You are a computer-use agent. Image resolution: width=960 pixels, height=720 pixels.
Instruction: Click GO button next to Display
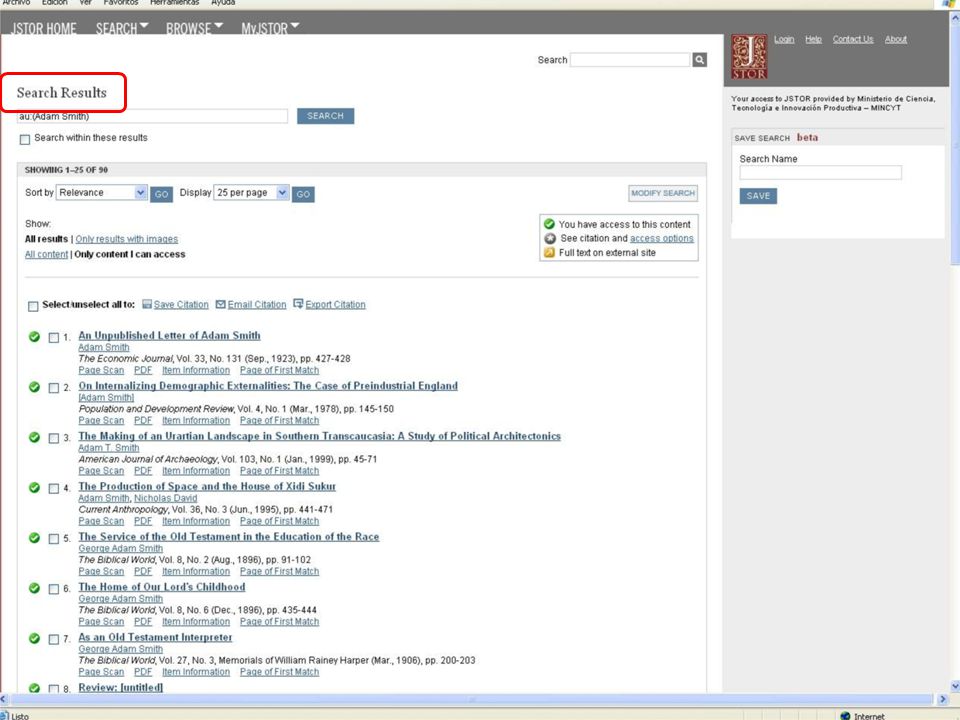click(x=303, y=194)
